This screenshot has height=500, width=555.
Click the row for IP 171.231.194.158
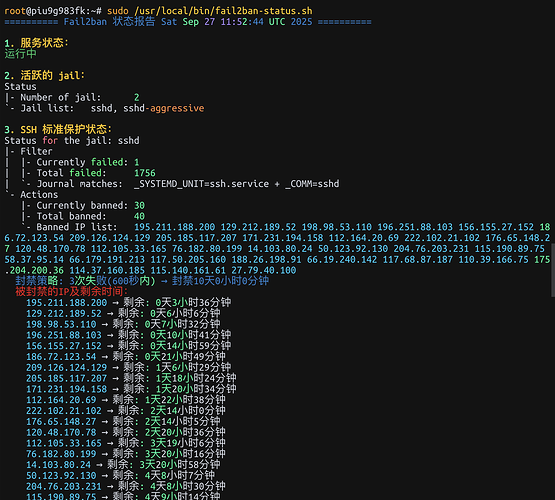131,389
